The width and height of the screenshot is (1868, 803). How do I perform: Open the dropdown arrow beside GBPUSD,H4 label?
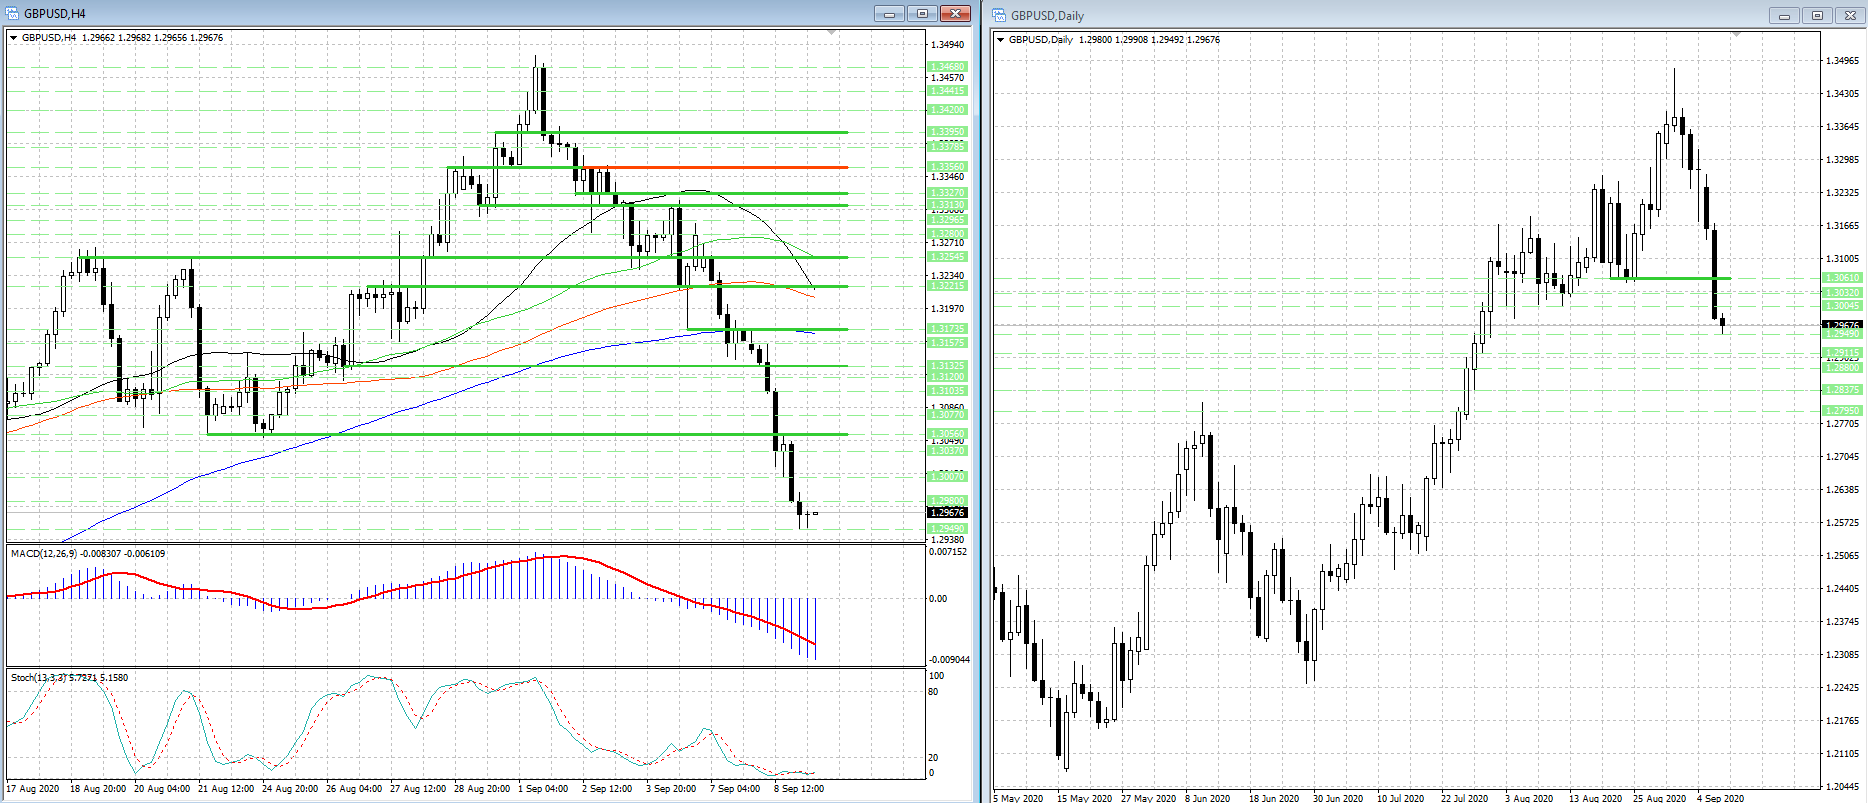(14, 38)
